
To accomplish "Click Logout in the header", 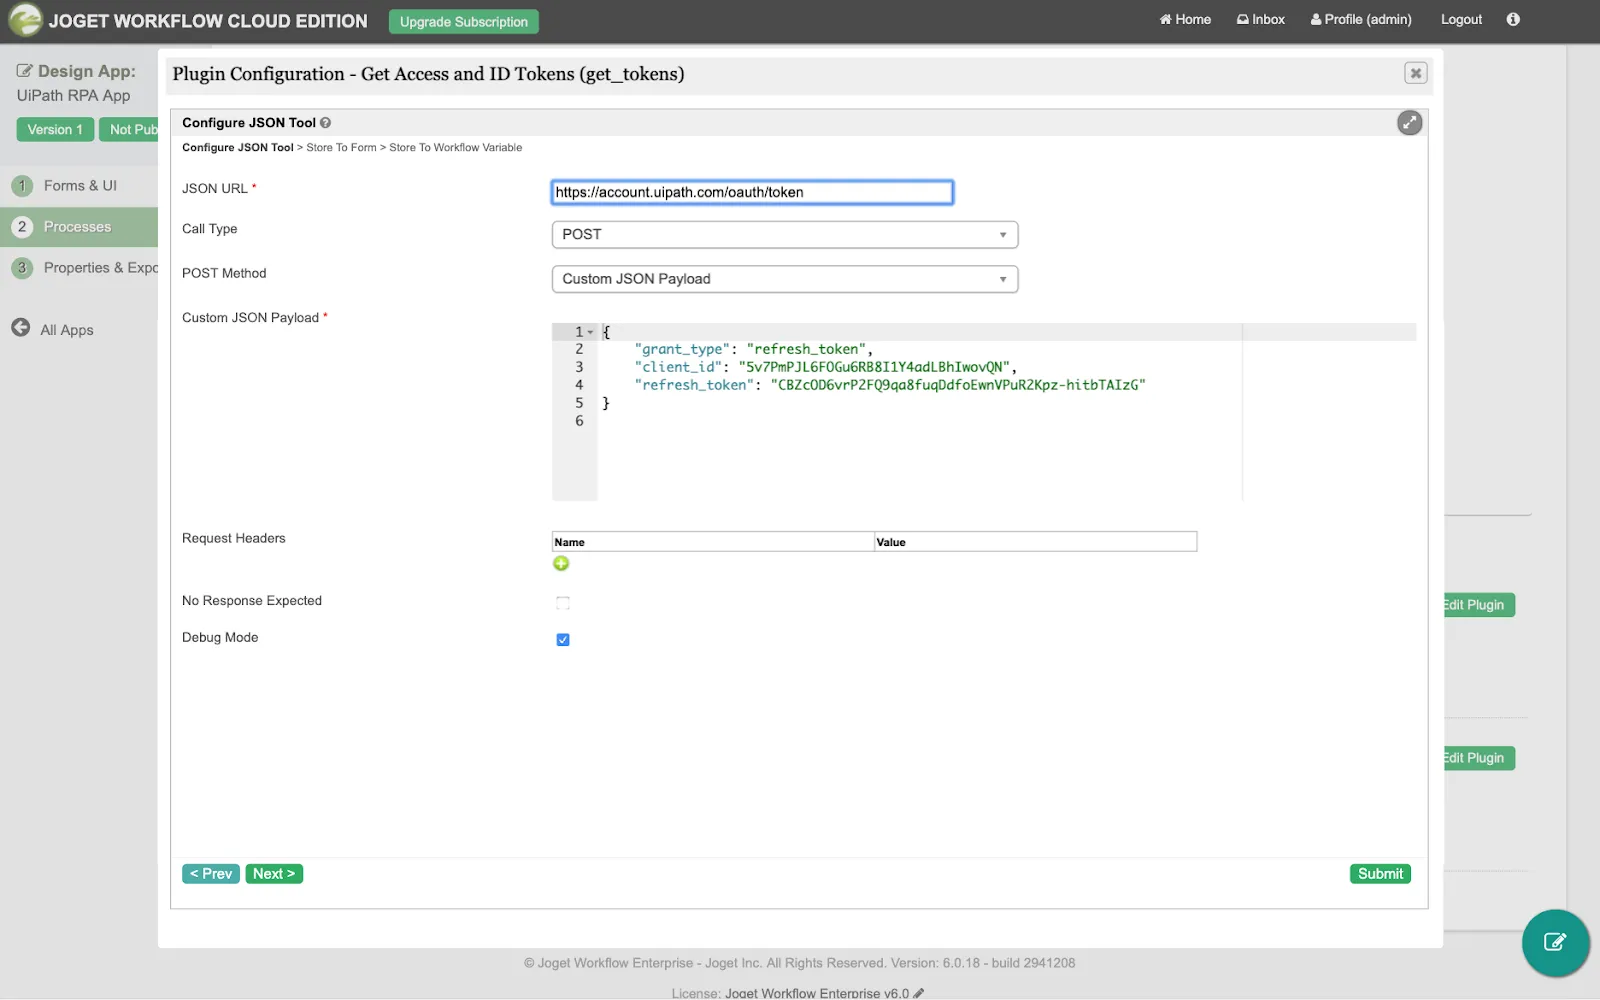I will [1461, 19].
